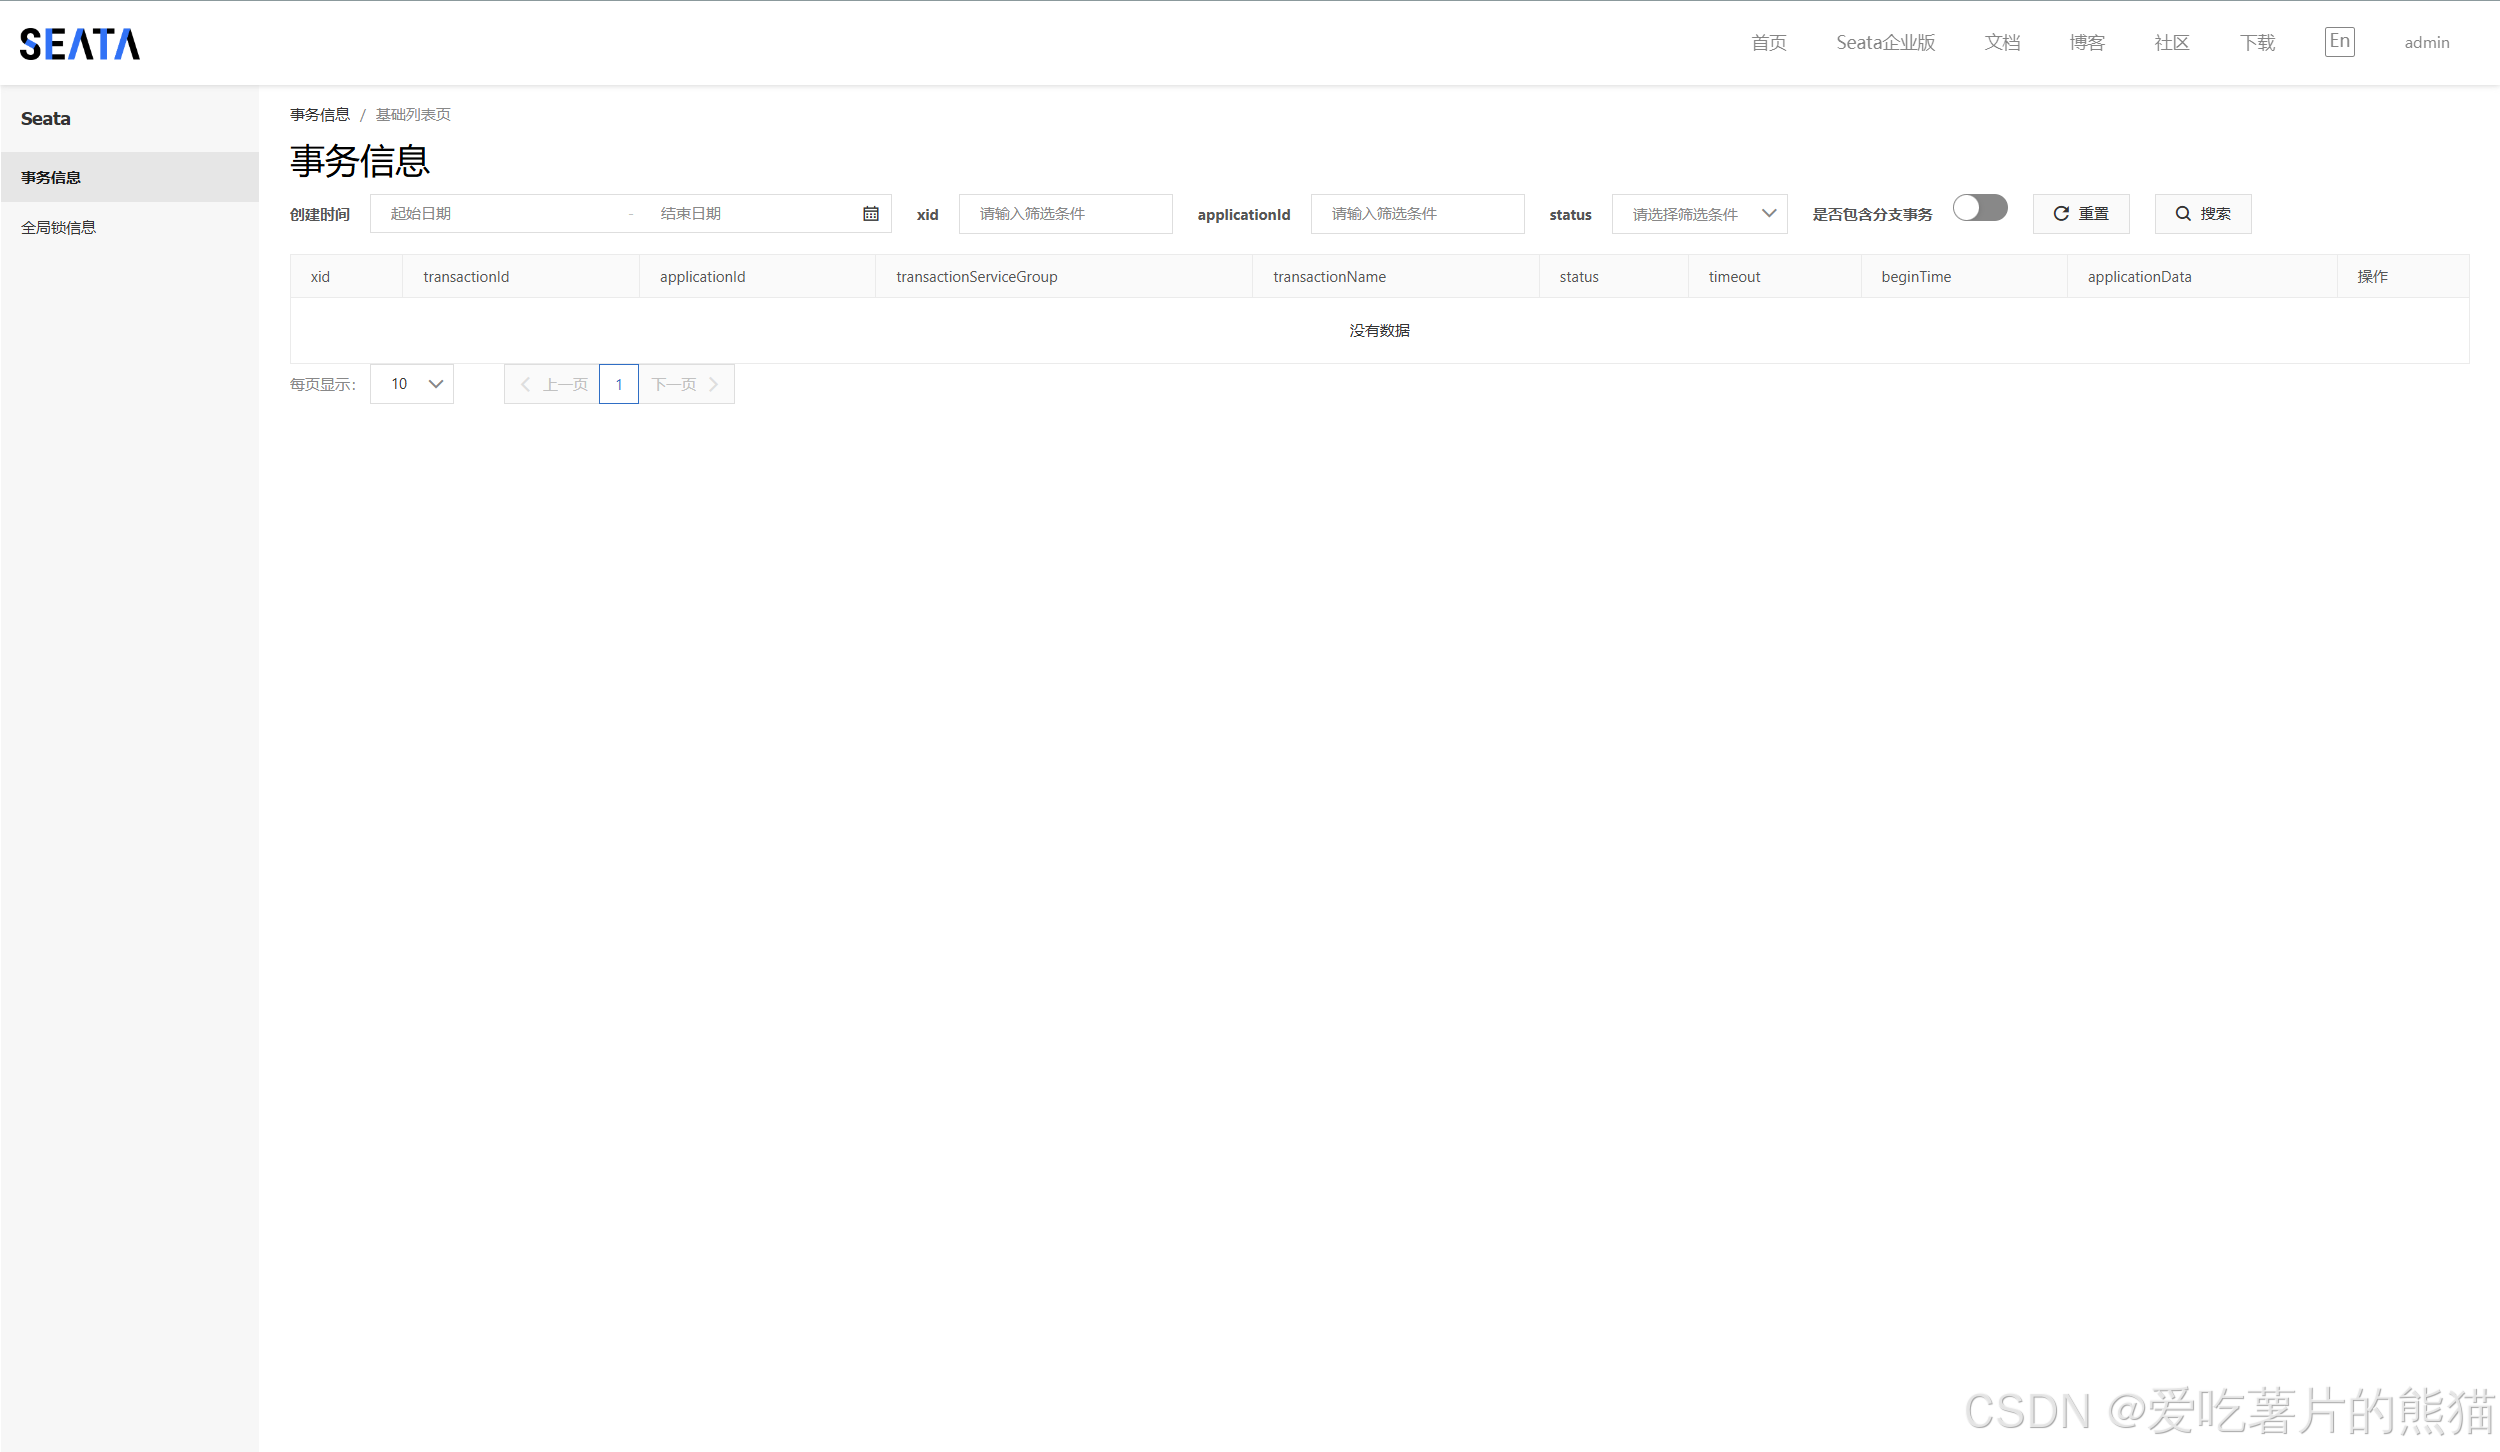Click the reset refresh button

[2080, 214]
